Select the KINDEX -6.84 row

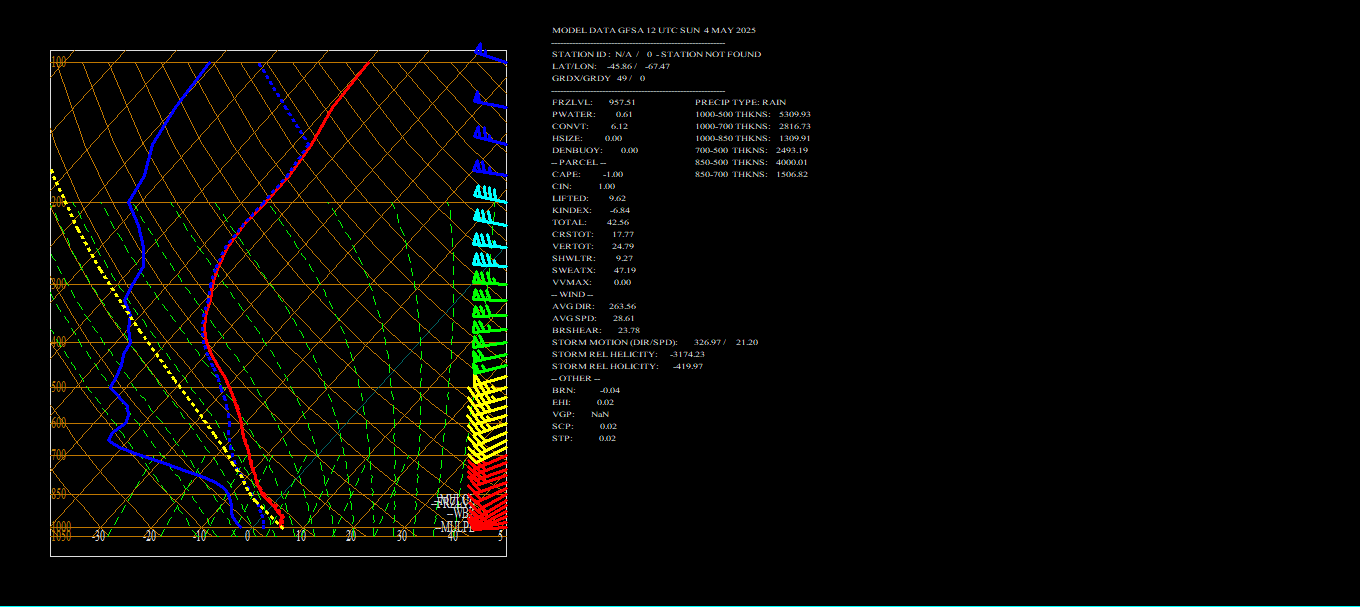pyautogui.click(x=591, y=210)
